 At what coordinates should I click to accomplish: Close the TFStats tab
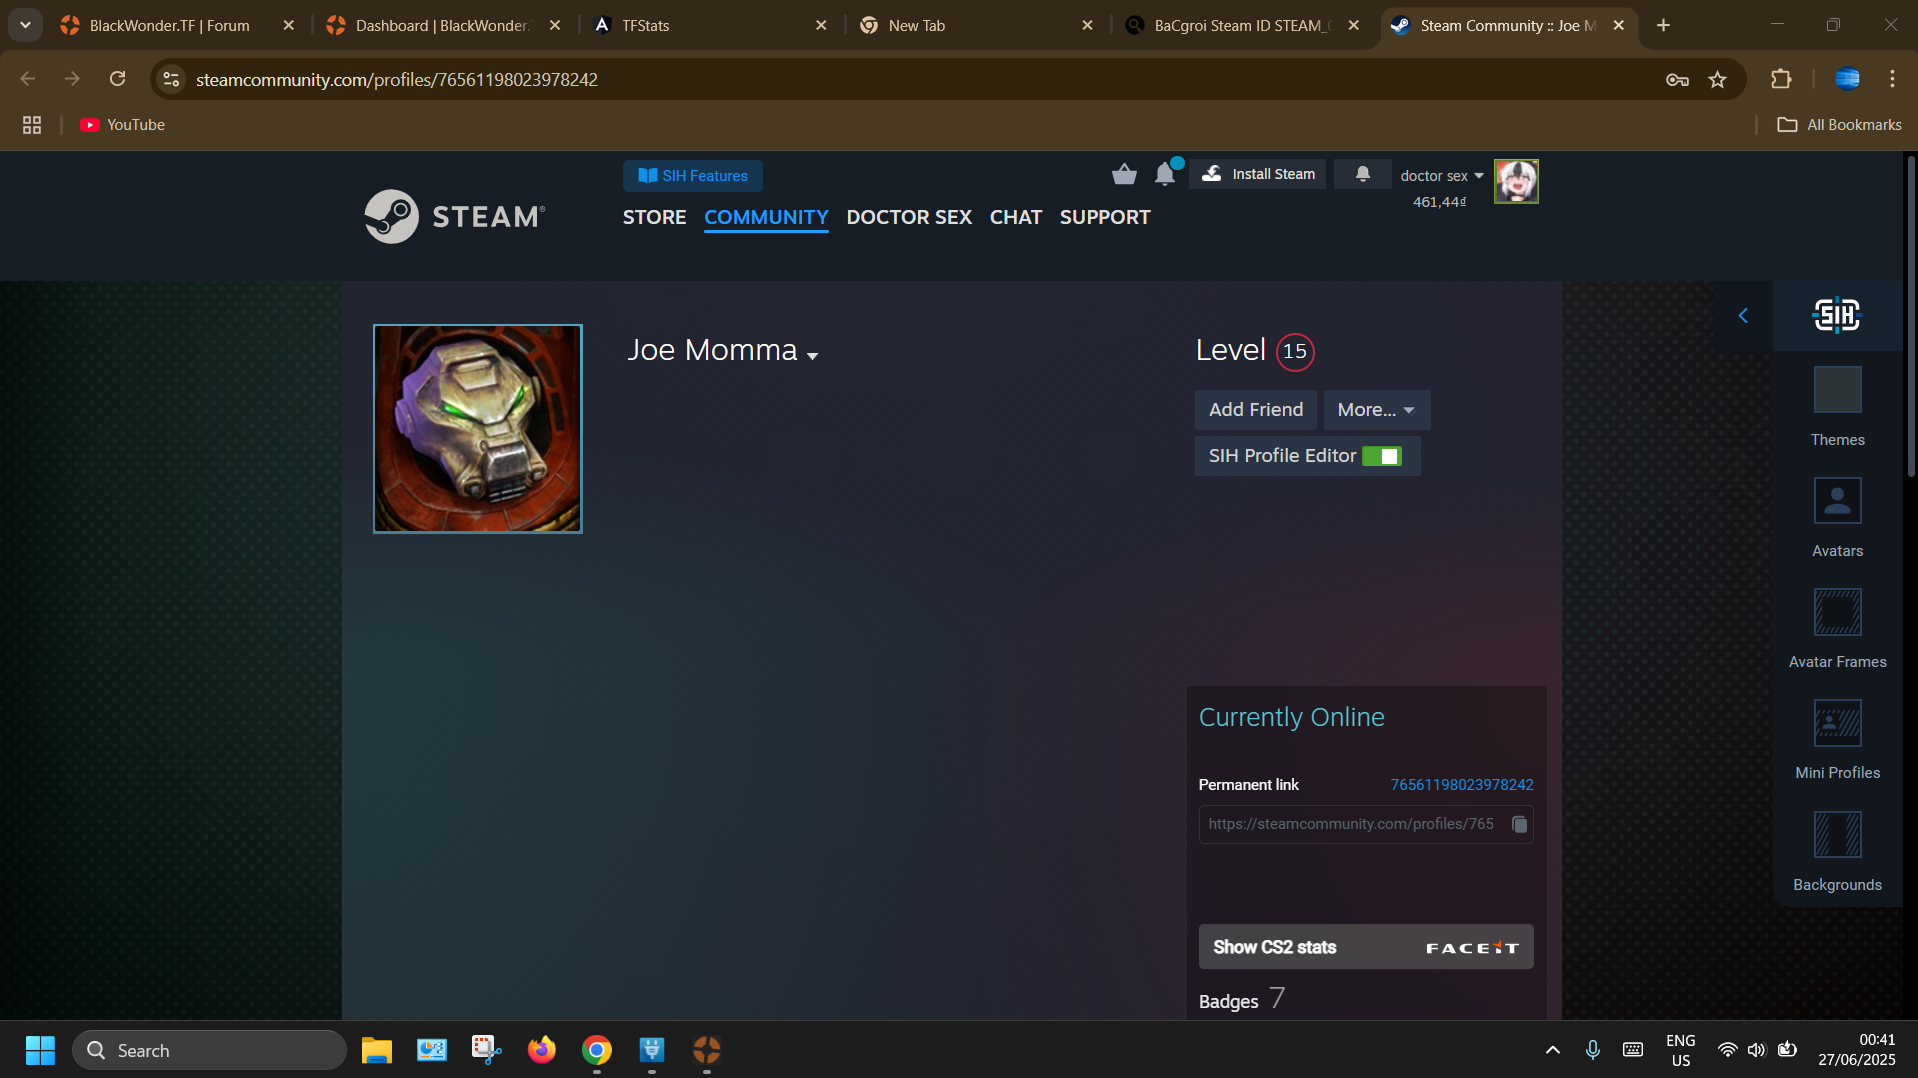821,26
